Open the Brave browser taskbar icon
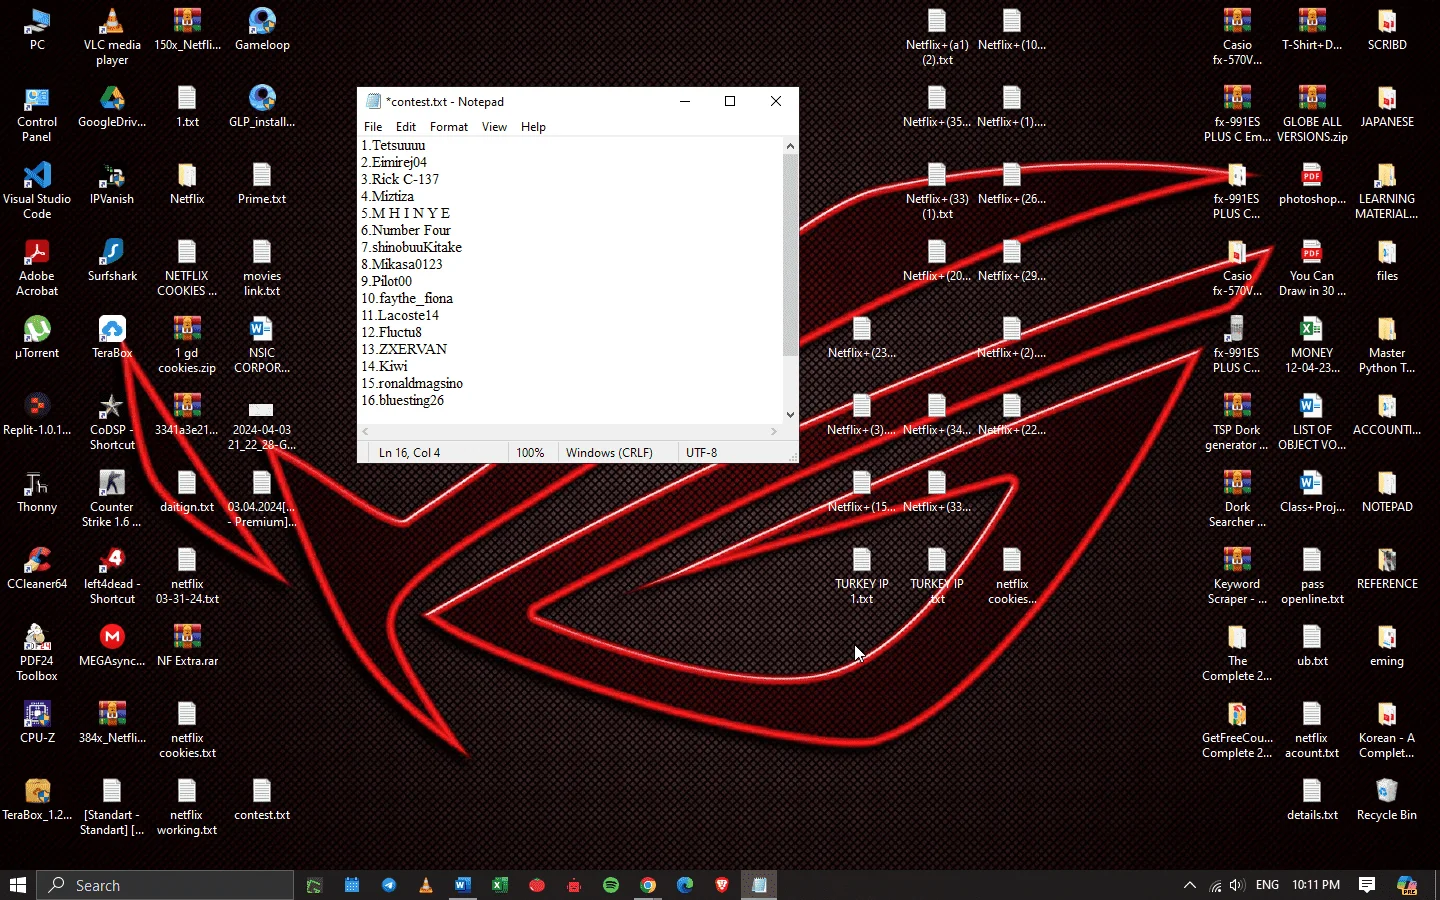The width and height of the screenshot is (1440, 900). click(722, 885)
